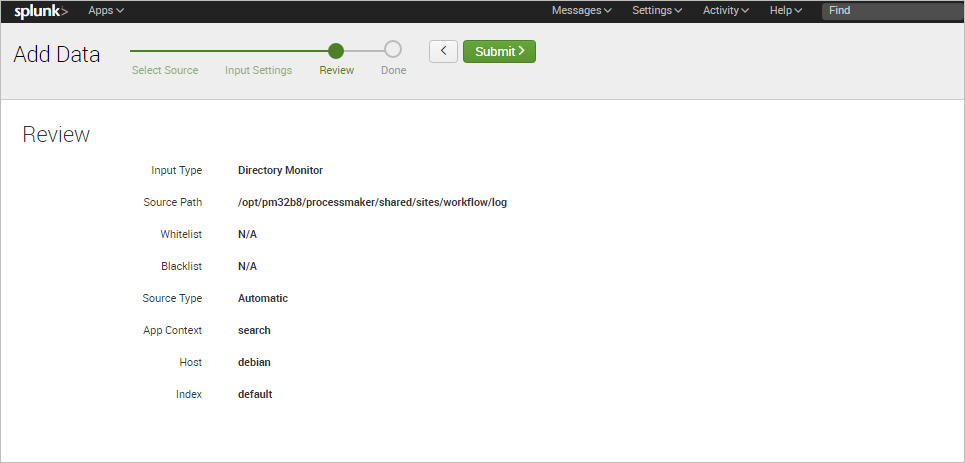Open the Settings dropdown
This screenshot has width=965, height=463.
(657, 10)
